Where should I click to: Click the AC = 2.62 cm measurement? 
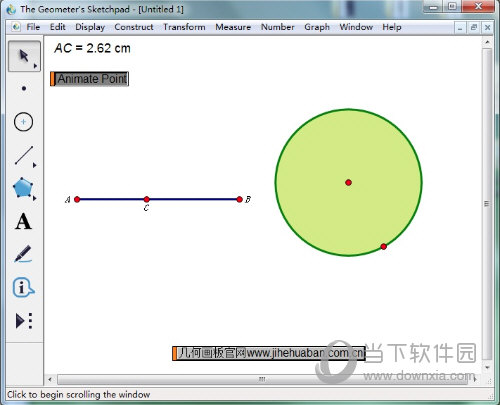pyautogui.click(x=92, y=48)
